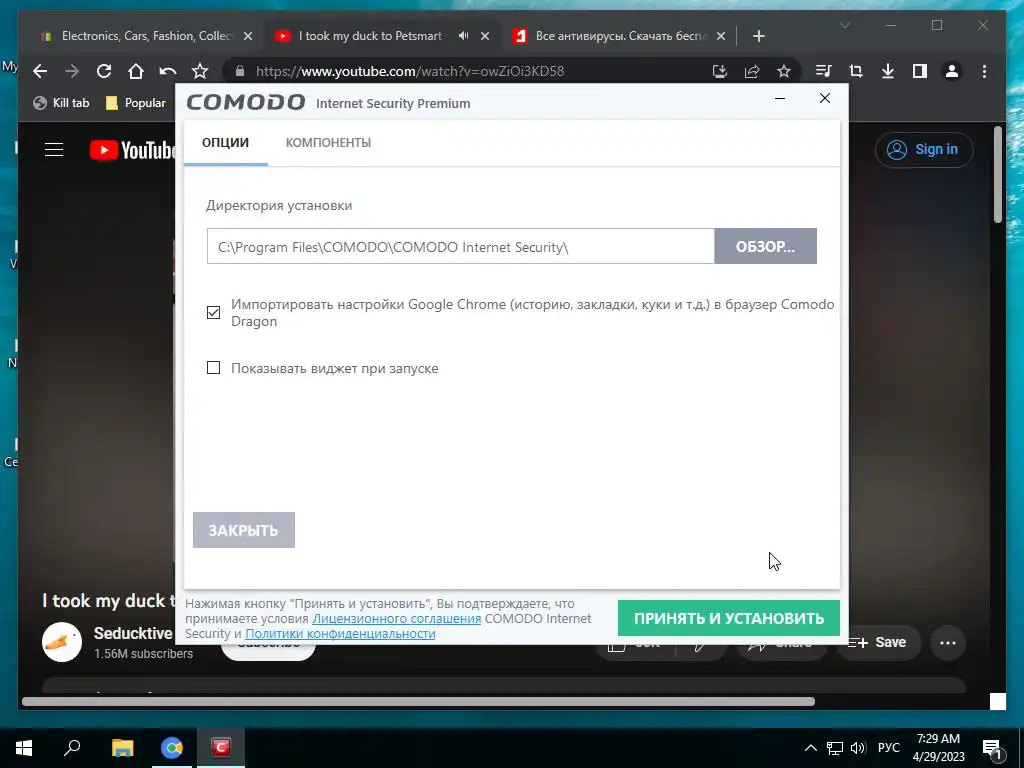The width and height of the screenshot is (1024, 768).
Task: Click the installation directory path field
Action: click(460, 246)
